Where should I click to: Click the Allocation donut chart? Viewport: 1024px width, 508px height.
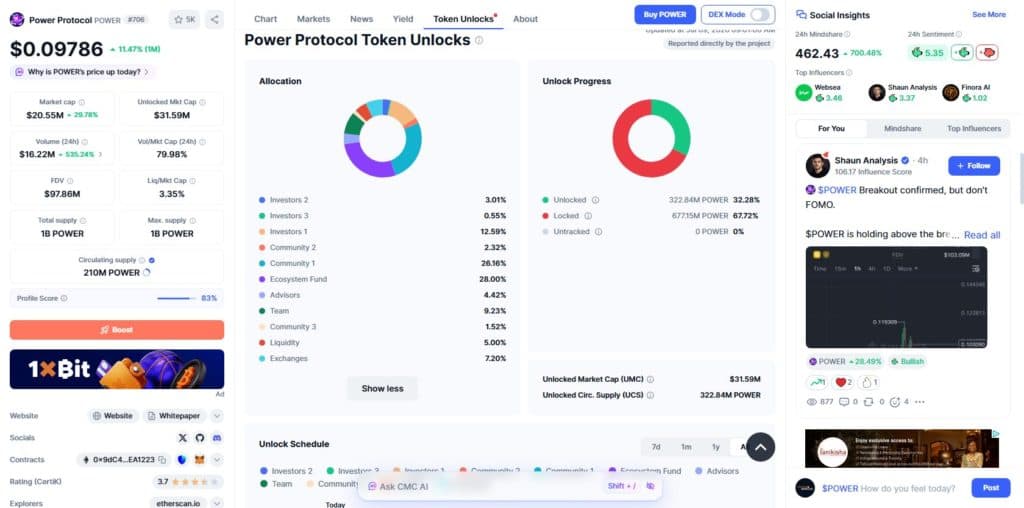(x=383, y=138)
